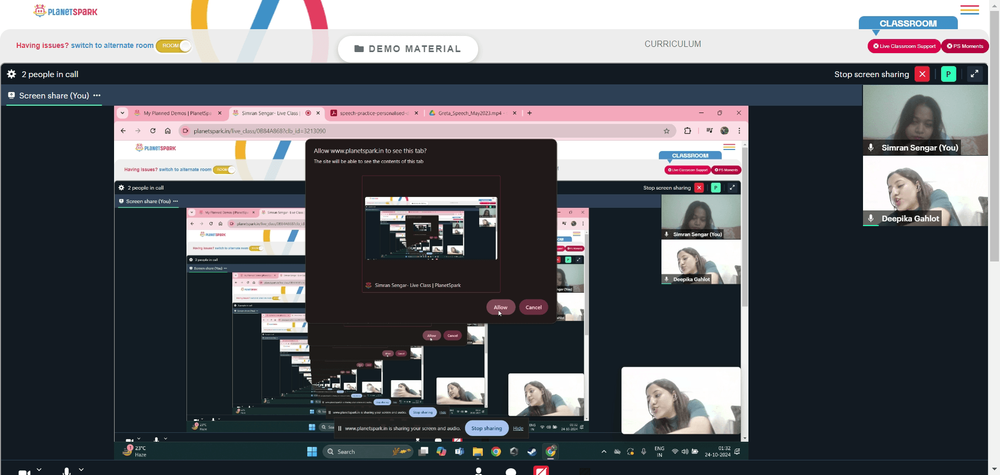This screenshot has width=1000, height=475.
Task: Click weather widget 23°C Haze in shared taskbar
Action: click(135, 451)
